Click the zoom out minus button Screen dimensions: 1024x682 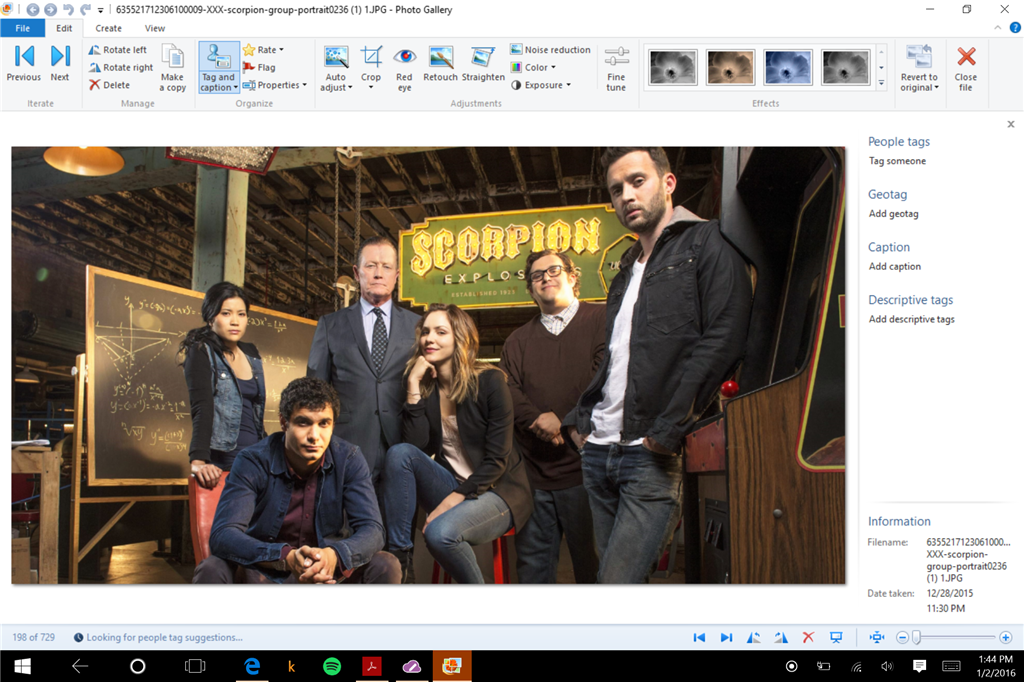click(902, 638)
